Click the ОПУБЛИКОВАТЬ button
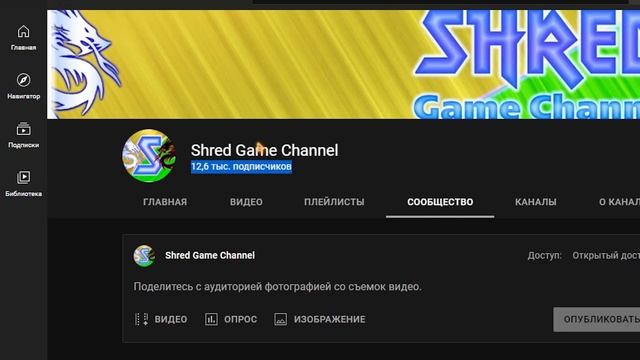Image resolution: width=640 pixels, height=360 pixels. (597, 319)
